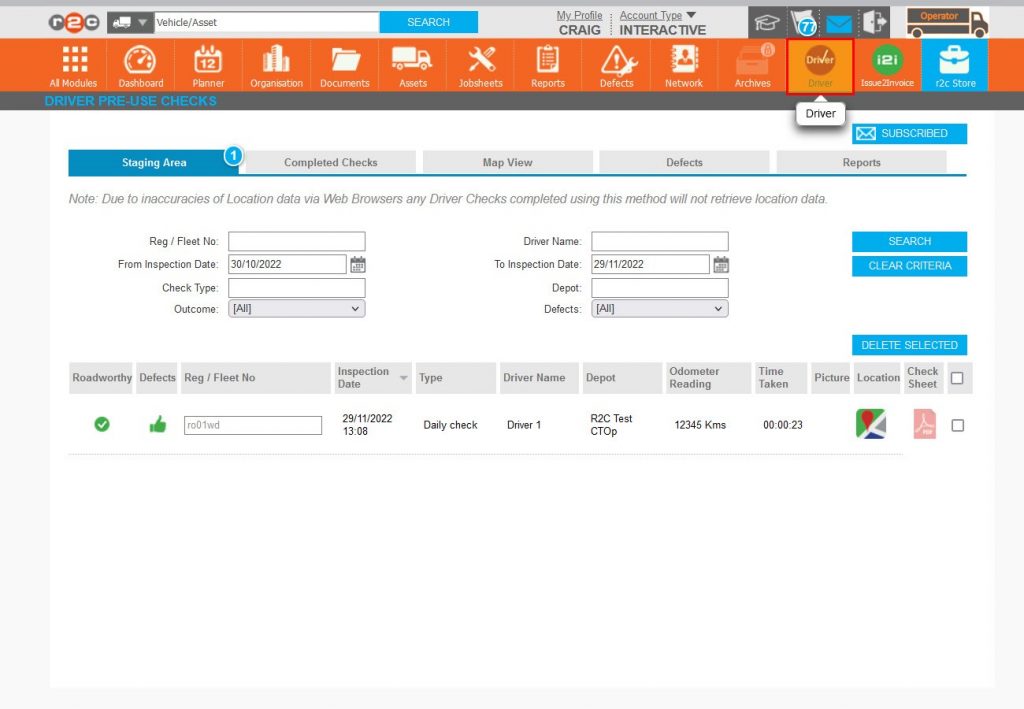Image resolution: width=1024 pixels, height=709 pixels.
Task: Open the Outcome dropdown
Action: pyautogui.click(x=296, y=309)
